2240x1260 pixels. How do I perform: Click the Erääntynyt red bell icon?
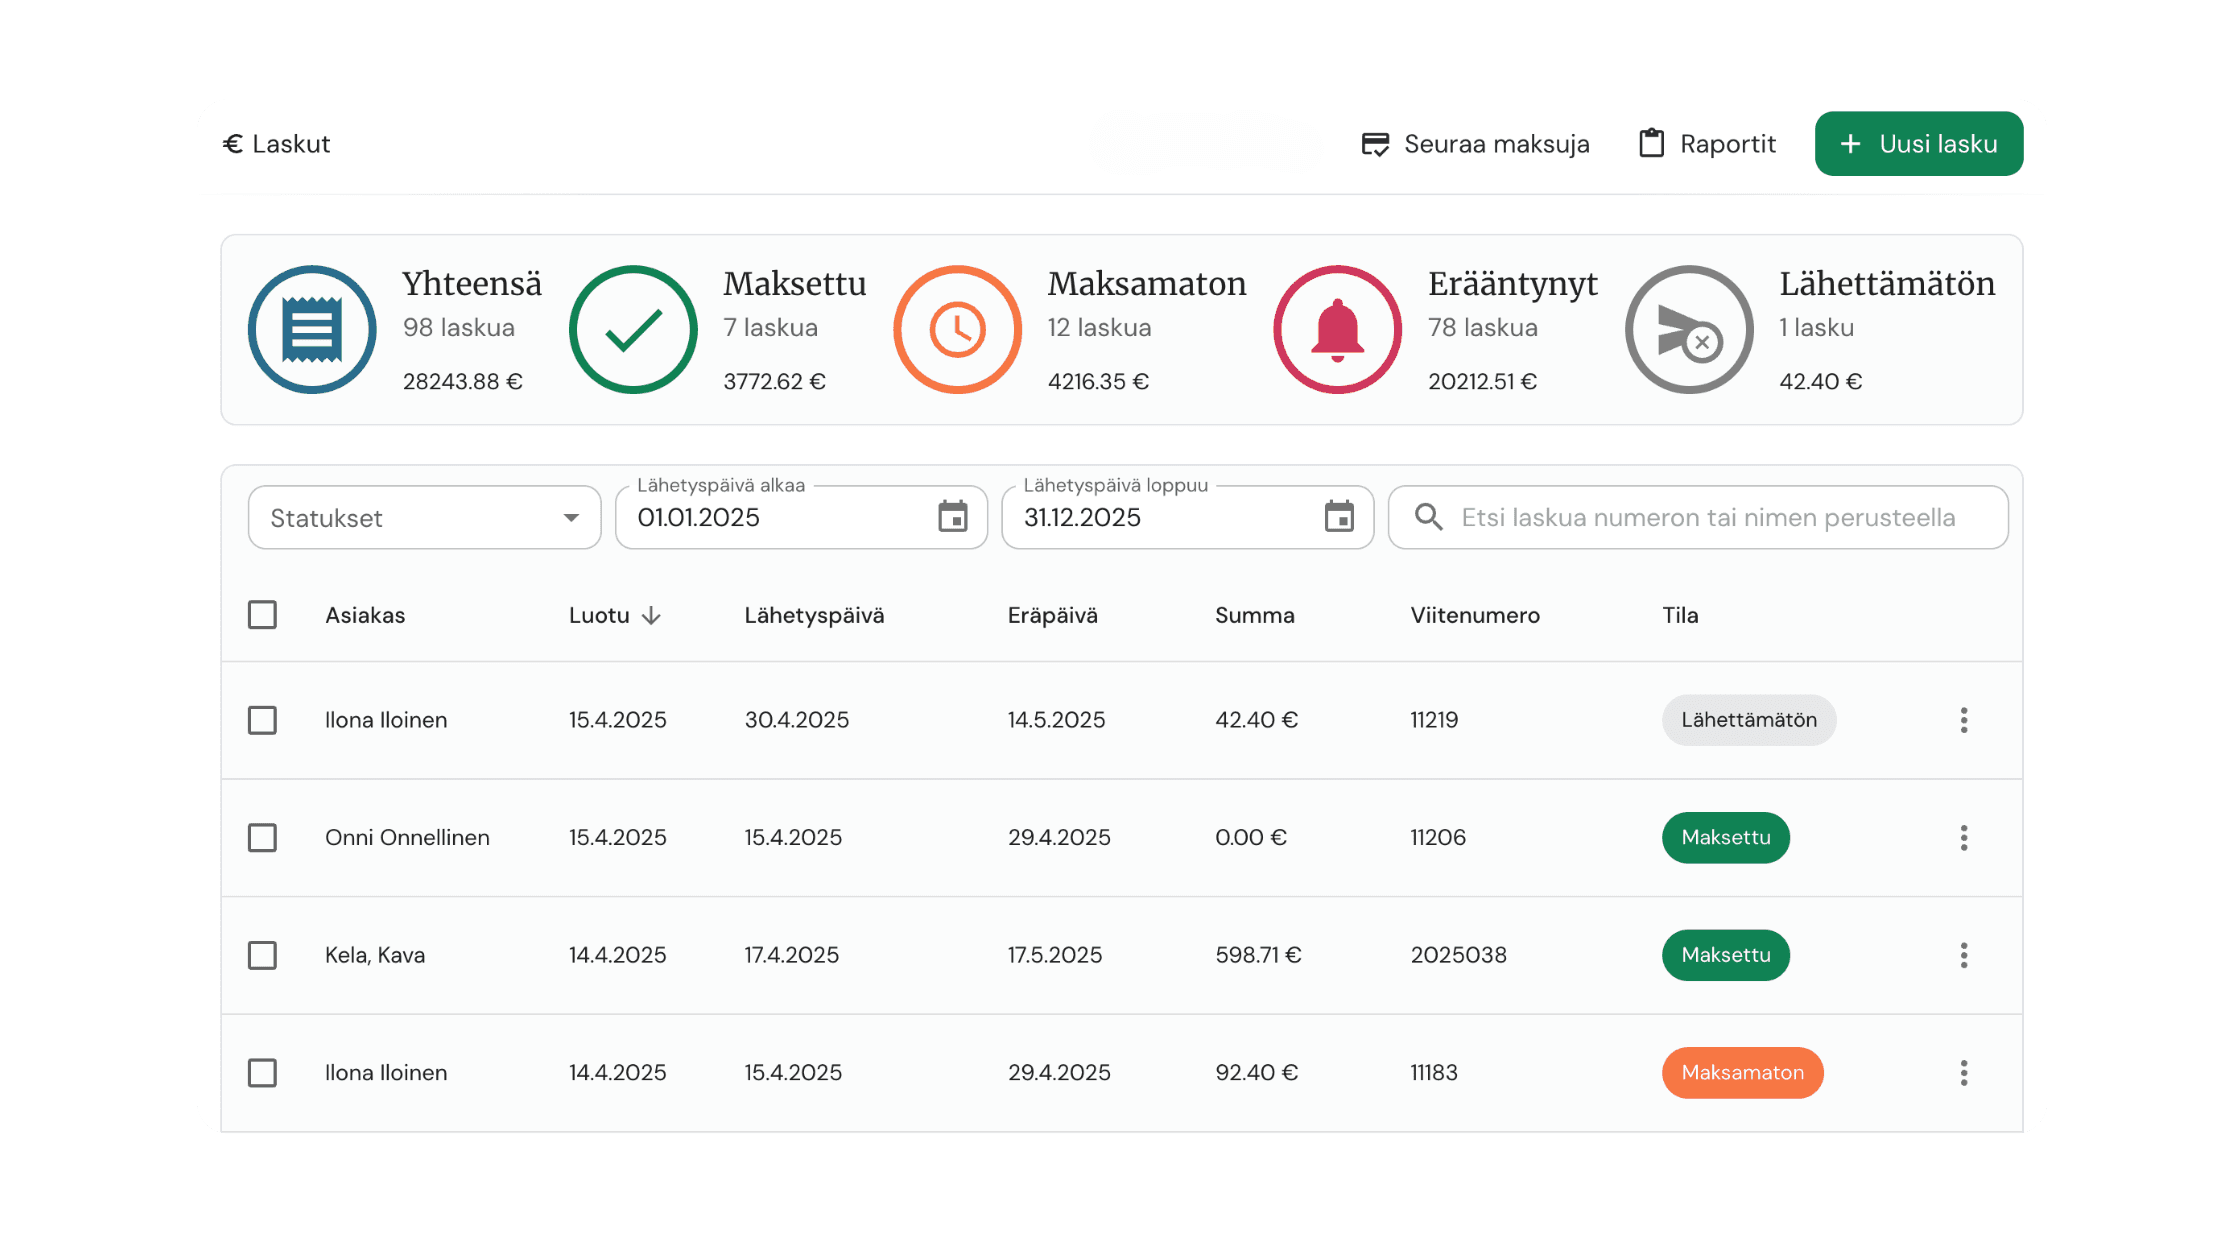click(x=1337, y=329)
